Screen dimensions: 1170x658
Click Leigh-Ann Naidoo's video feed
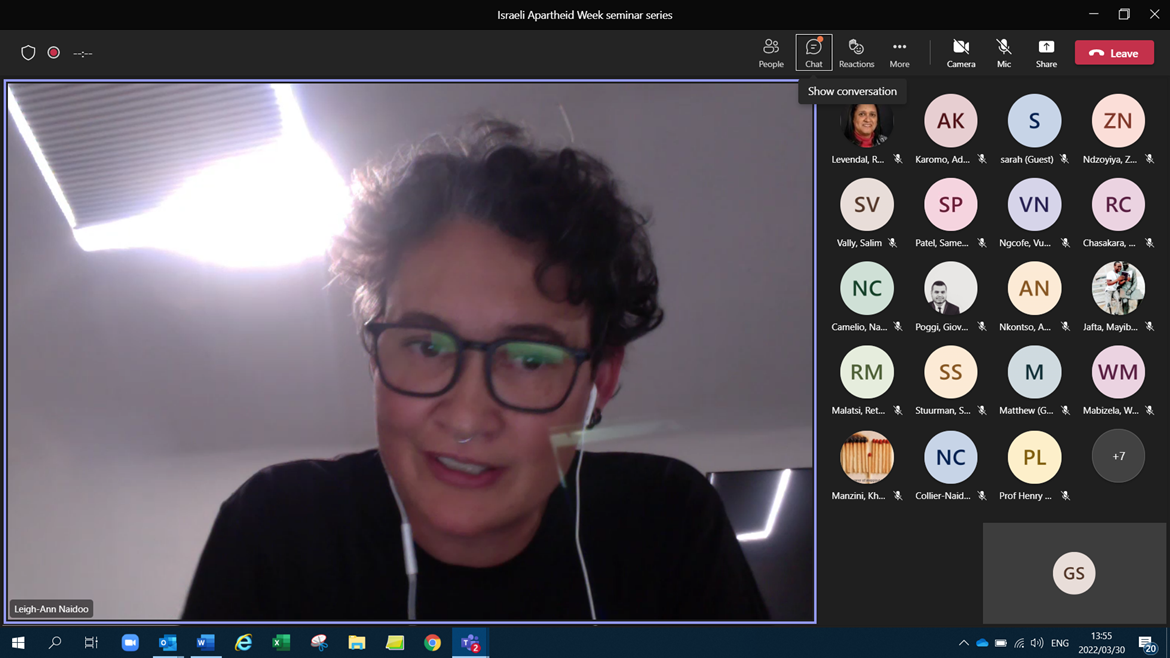click(x=410, y=351)
